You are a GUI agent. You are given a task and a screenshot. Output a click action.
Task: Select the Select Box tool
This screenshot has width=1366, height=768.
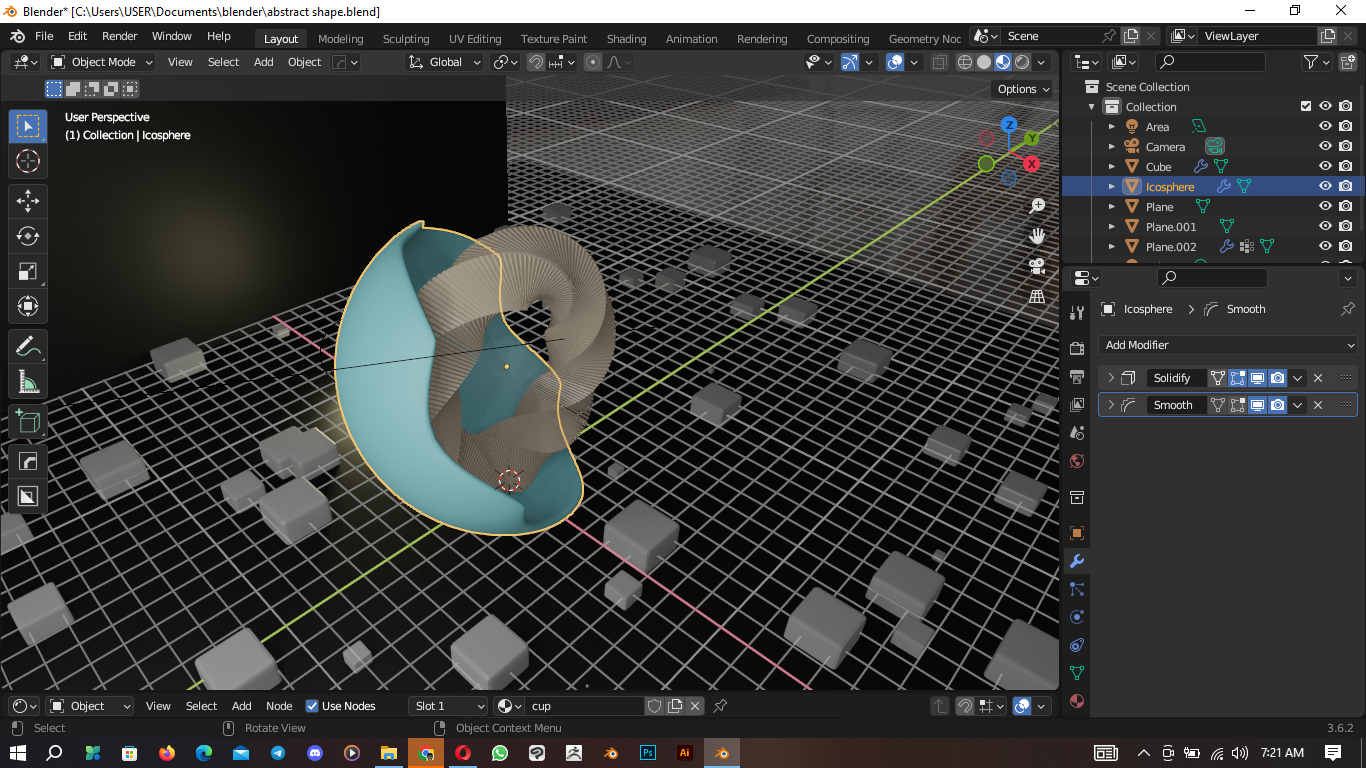click(x=28, y=126)
